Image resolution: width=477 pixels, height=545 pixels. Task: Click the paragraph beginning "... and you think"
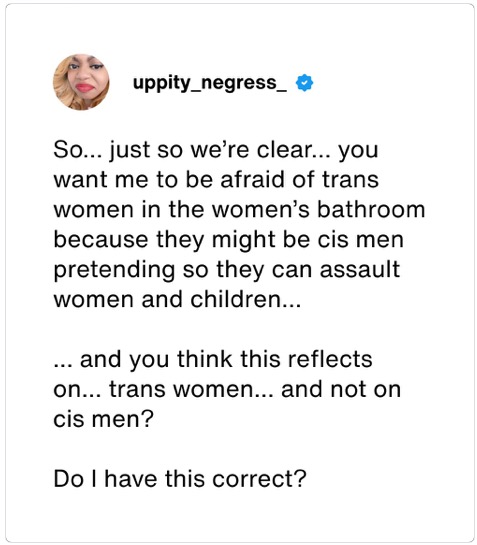pos(227,389)
